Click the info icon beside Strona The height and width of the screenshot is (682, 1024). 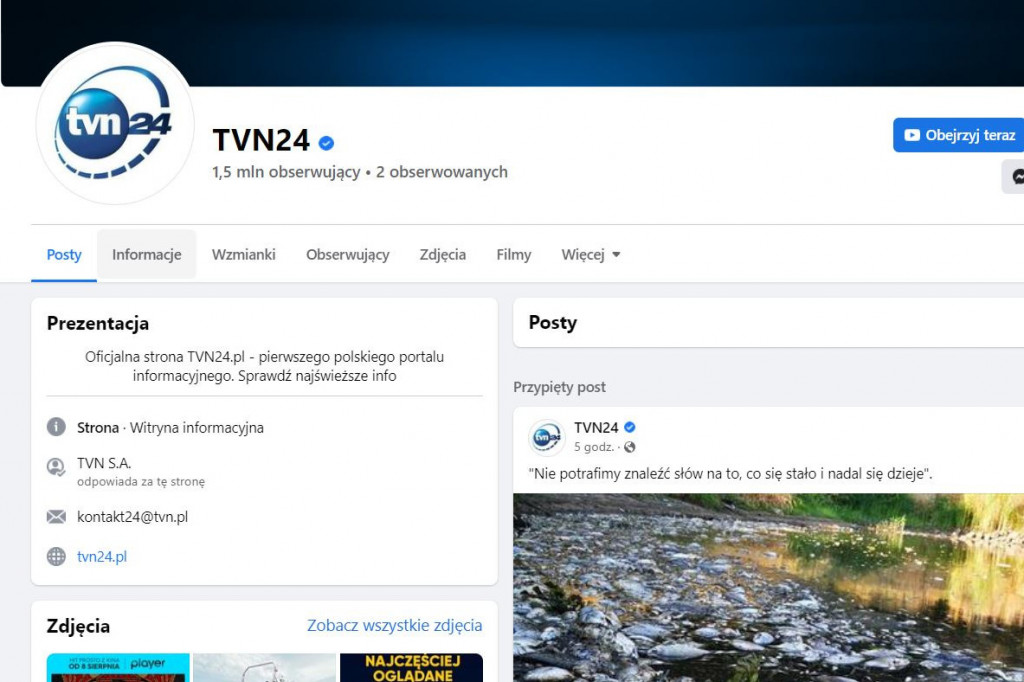point(56,427)
